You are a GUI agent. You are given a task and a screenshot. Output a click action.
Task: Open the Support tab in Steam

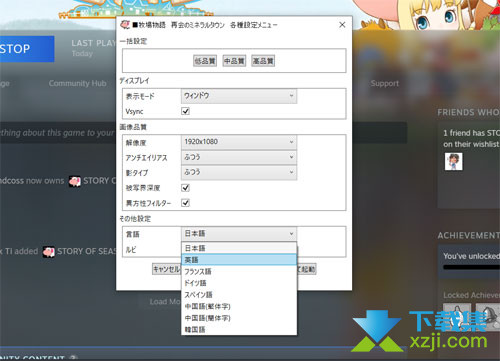[385, 83]
